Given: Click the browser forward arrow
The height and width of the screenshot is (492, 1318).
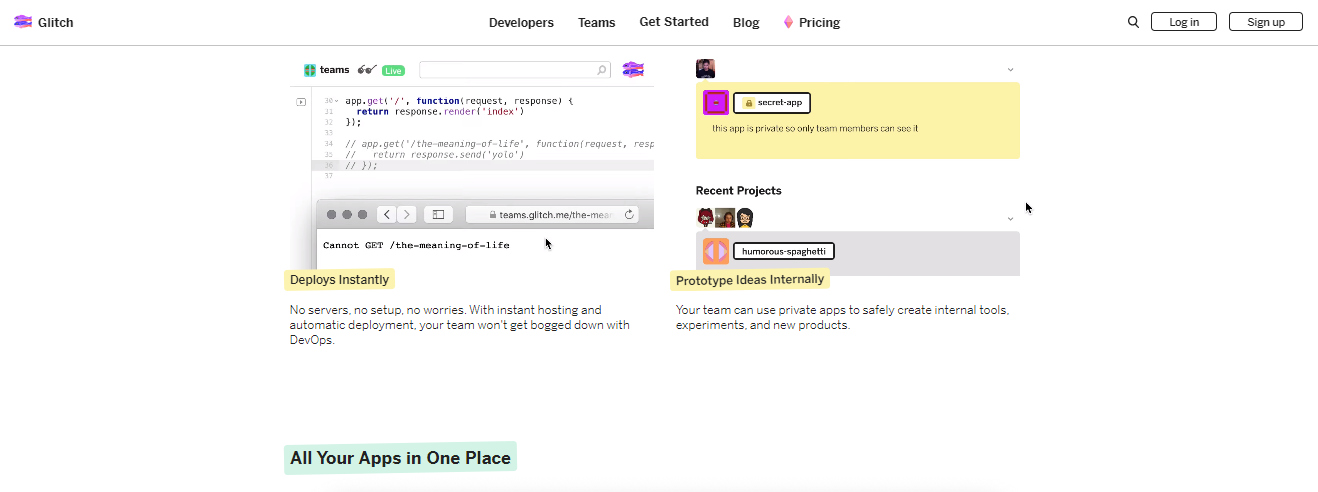Looking at the screenshot, I should [x=407, y=214].
